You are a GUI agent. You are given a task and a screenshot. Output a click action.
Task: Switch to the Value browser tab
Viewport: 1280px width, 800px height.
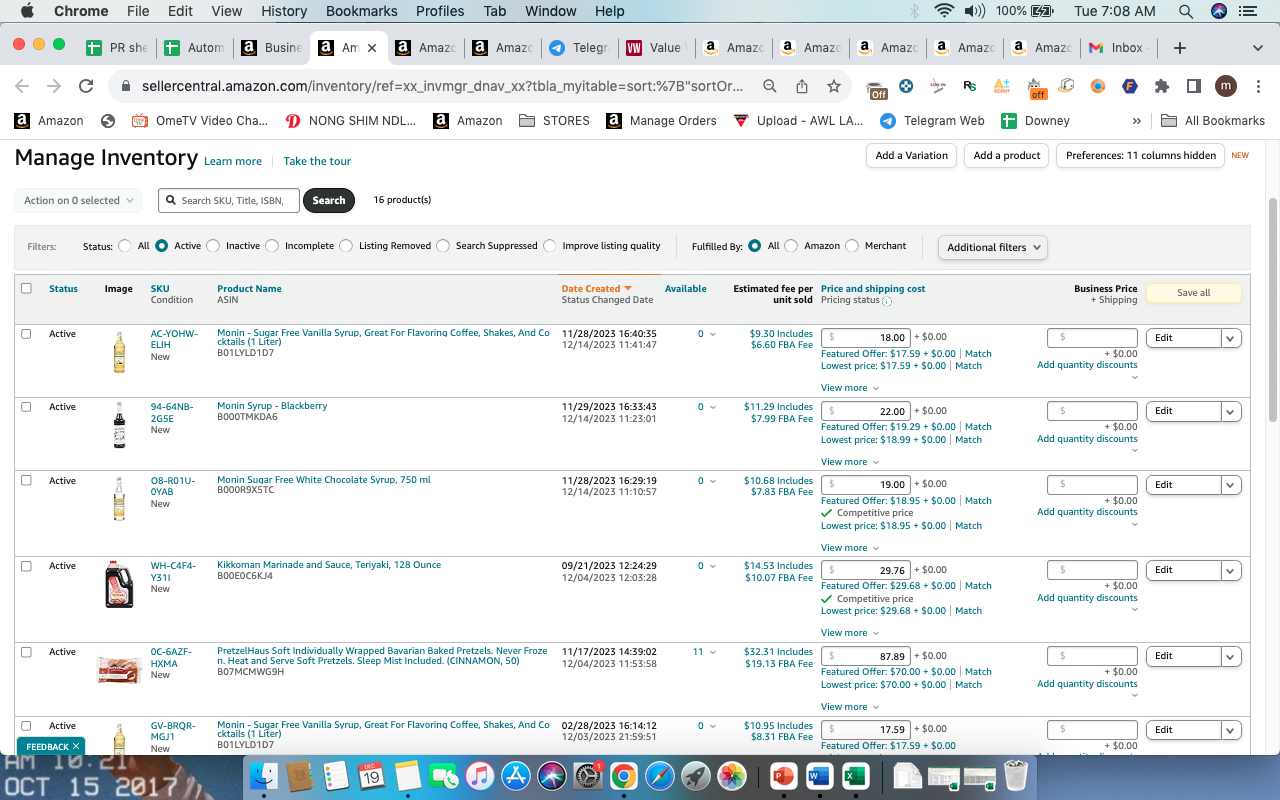[655, 48]
